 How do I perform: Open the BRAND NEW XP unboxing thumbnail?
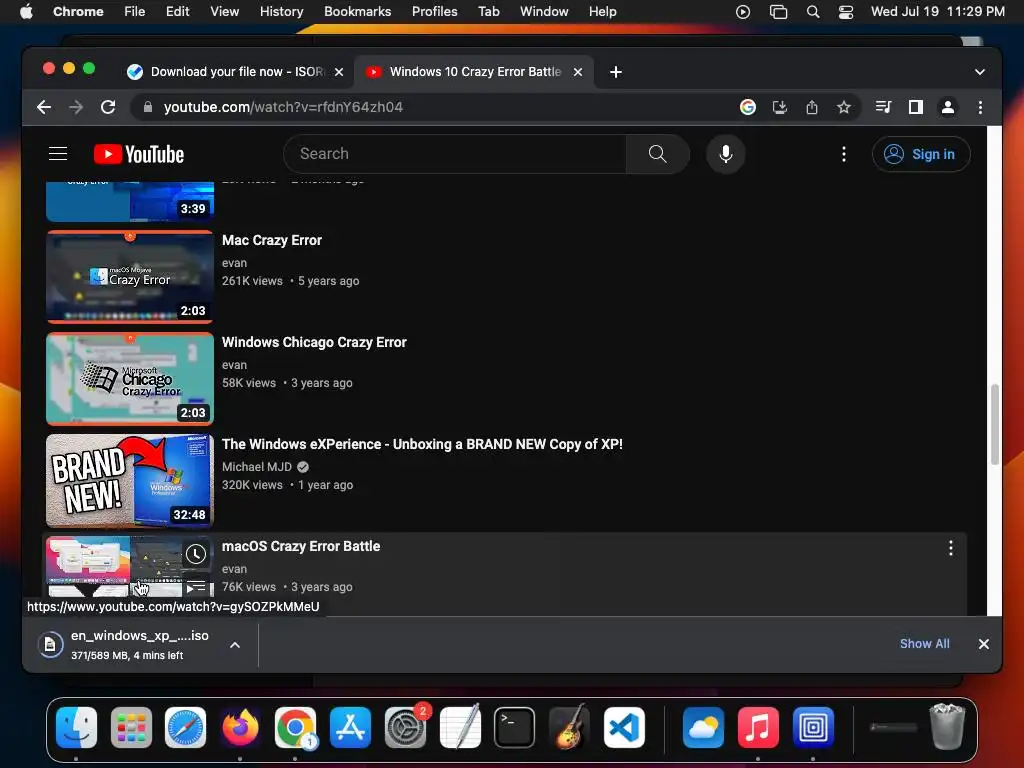coord(130,481)
